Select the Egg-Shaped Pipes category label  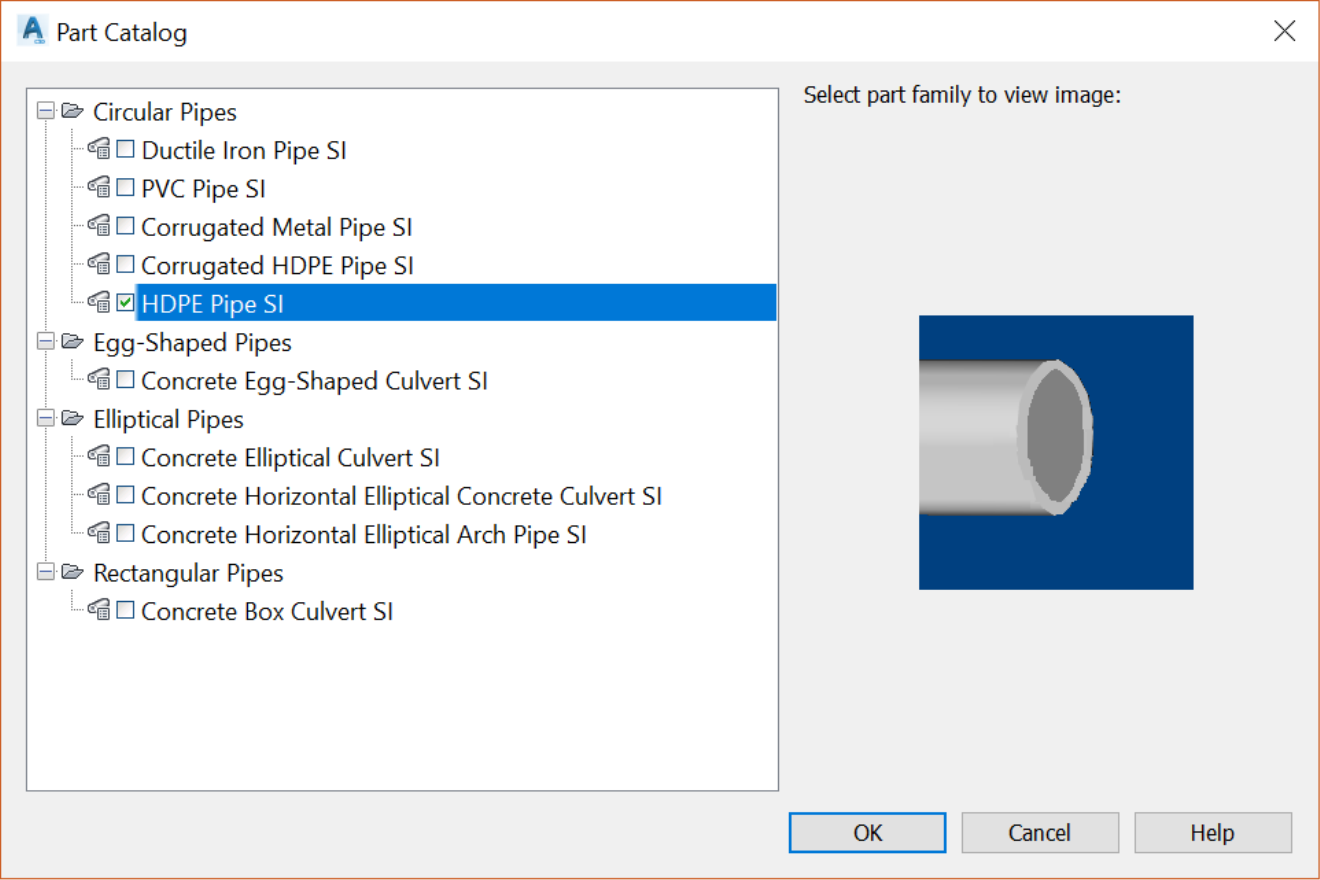click(x=192, y=343)
